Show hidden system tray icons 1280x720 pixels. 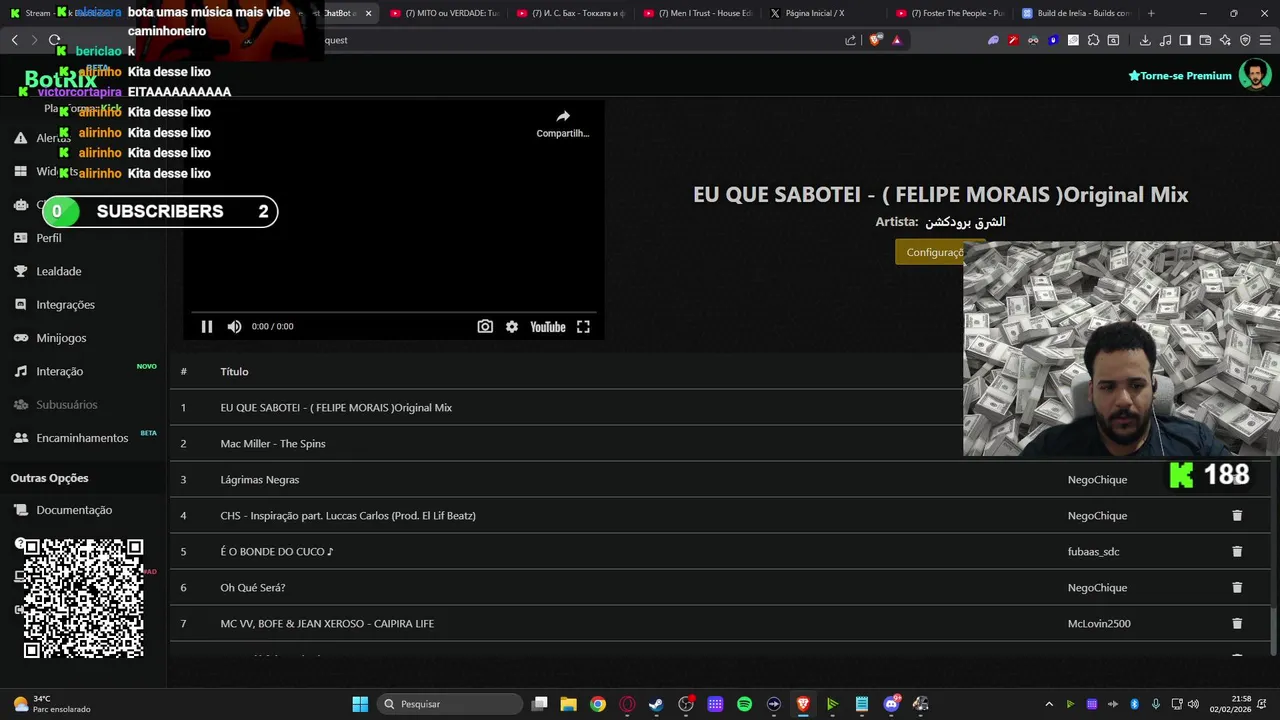click(1048, 704)
